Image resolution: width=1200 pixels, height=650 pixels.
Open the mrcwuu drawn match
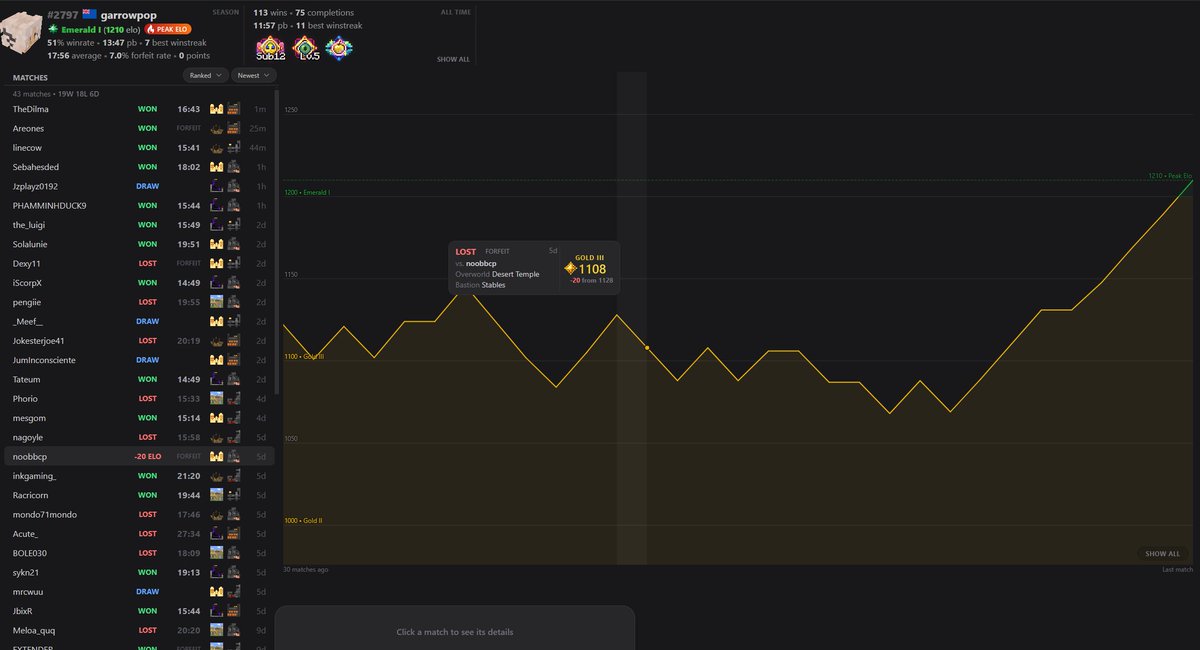pos(139,592)
